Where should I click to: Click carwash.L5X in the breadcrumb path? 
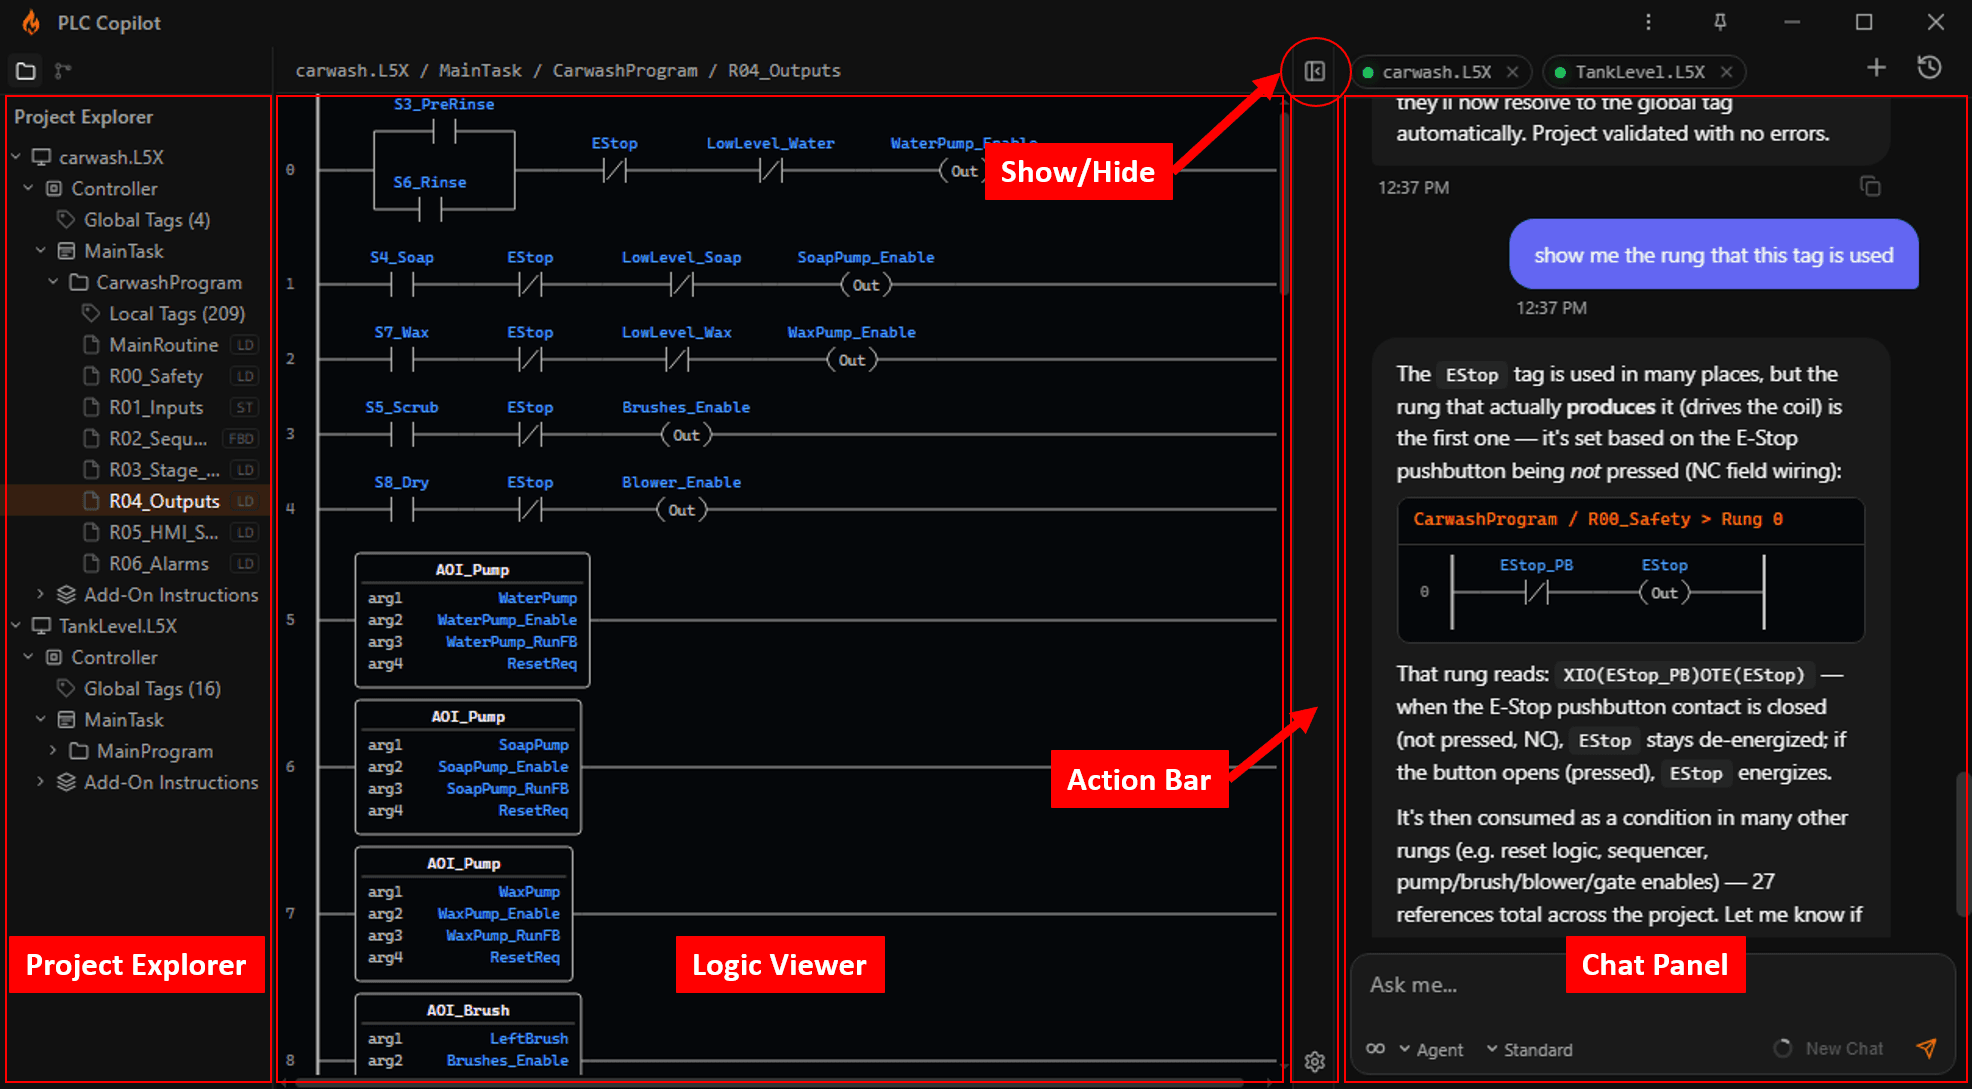coord(352,70)
